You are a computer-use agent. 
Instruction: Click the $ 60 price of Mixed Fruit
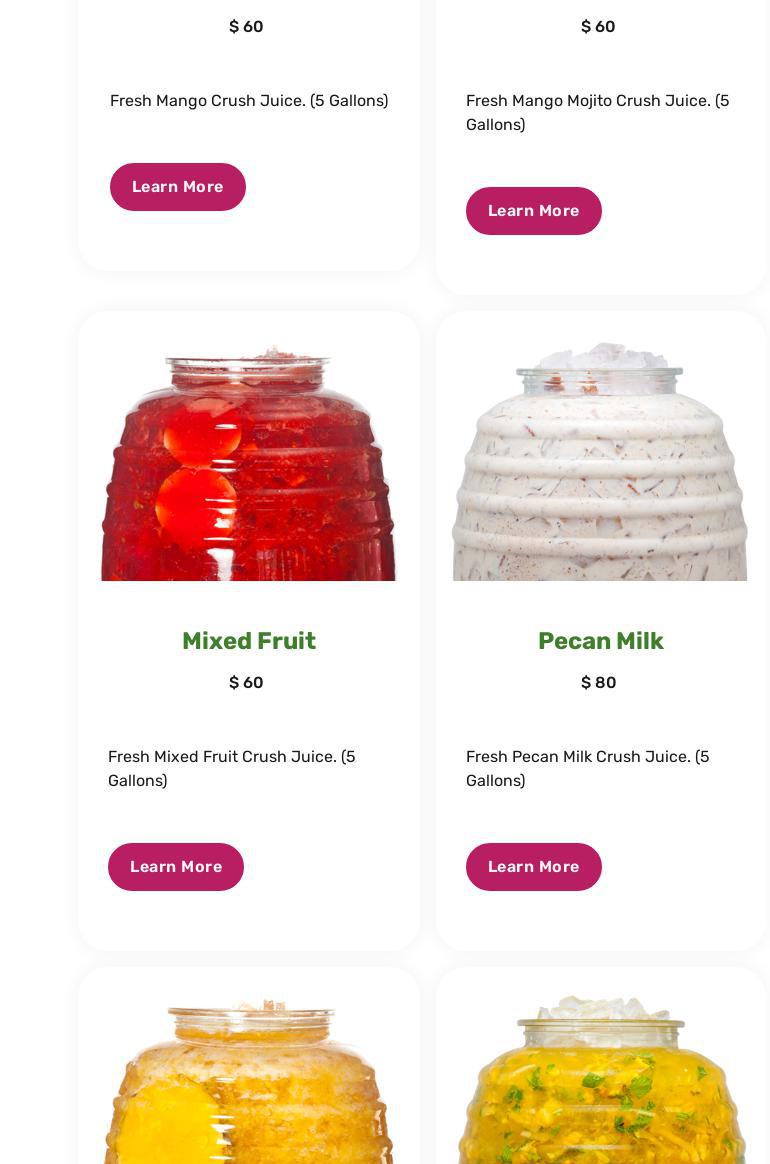tap(246, 682)
